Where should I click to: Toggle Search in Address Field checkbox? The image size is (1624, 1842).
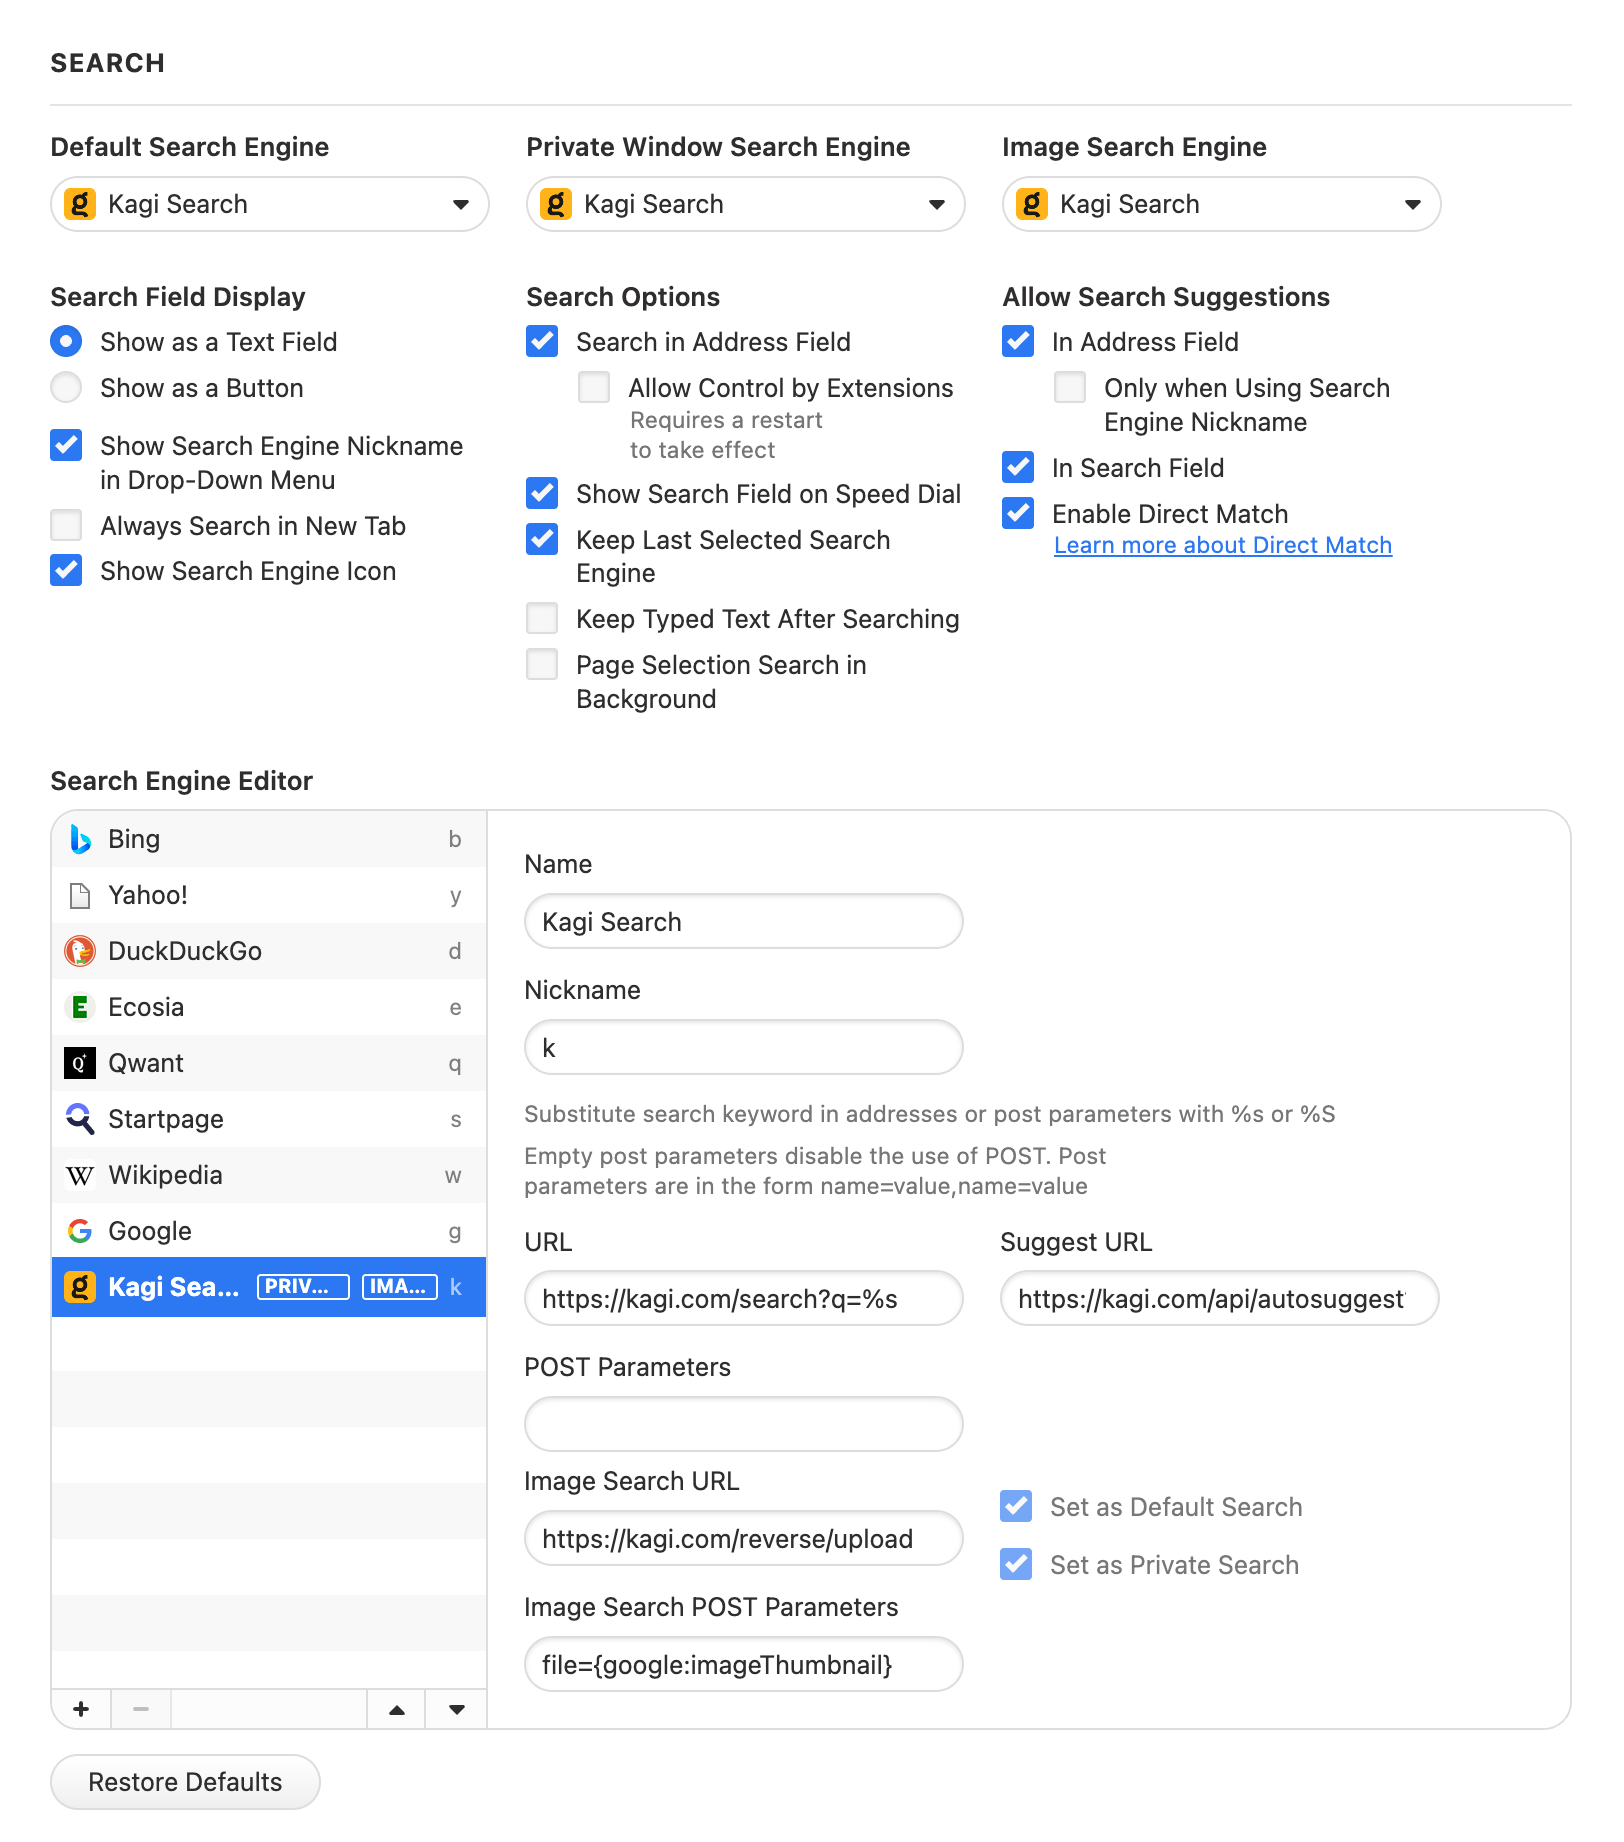pos(542,342)
